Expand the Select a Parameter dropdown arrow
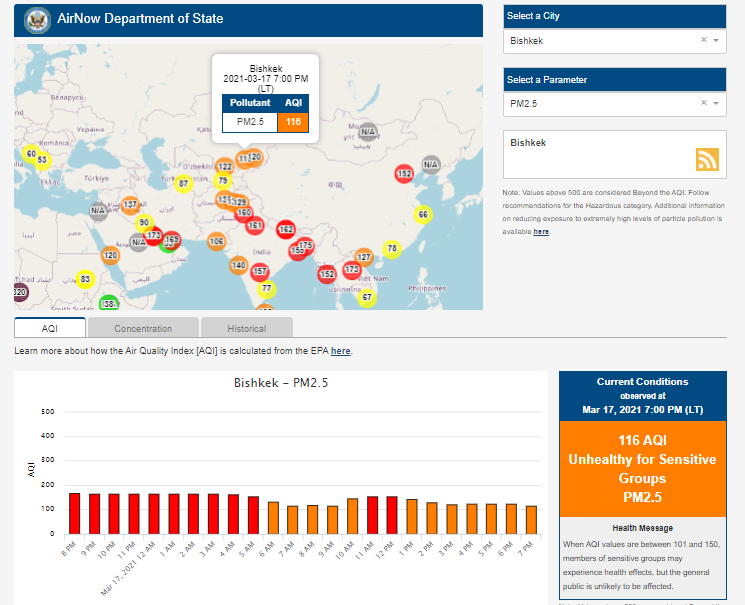The image size is (745, 605). [716, 102]
